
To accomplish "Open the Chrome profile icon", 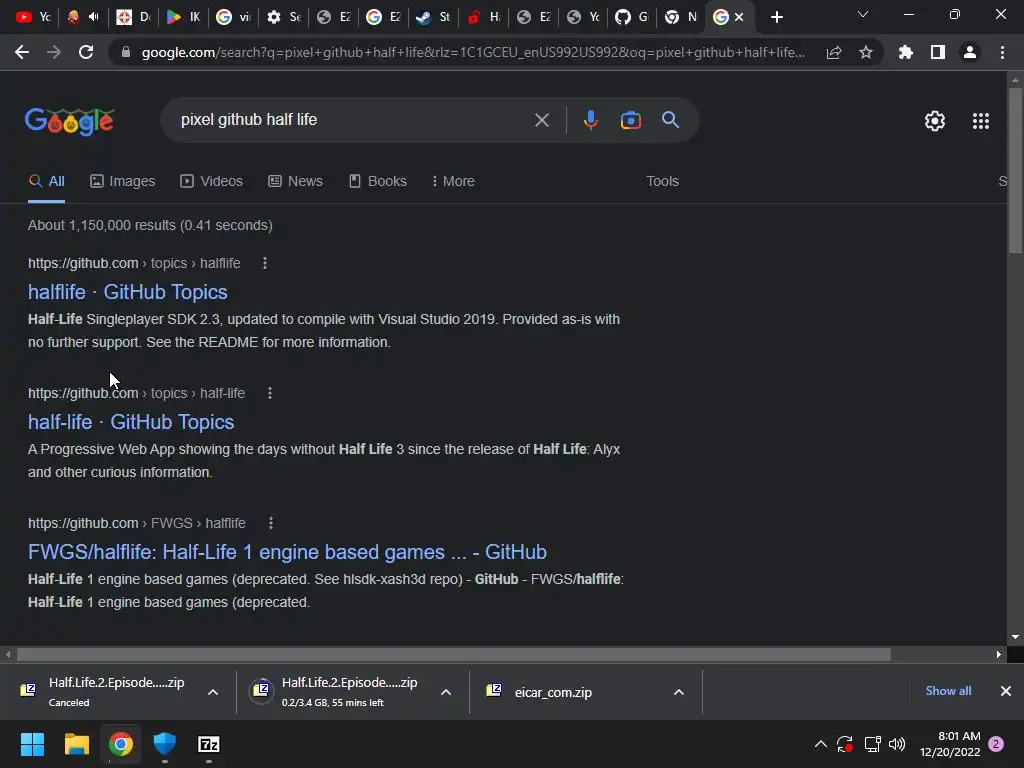I will [x=970, y=52].
